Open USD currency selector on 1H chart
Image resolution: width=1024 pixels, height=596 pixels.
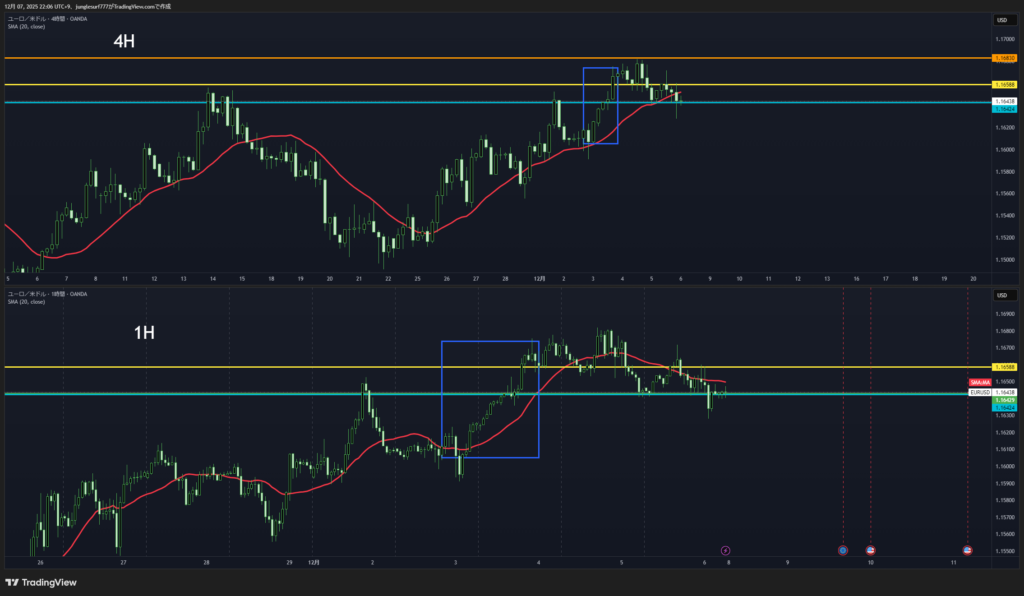[x=1002, y=295]
